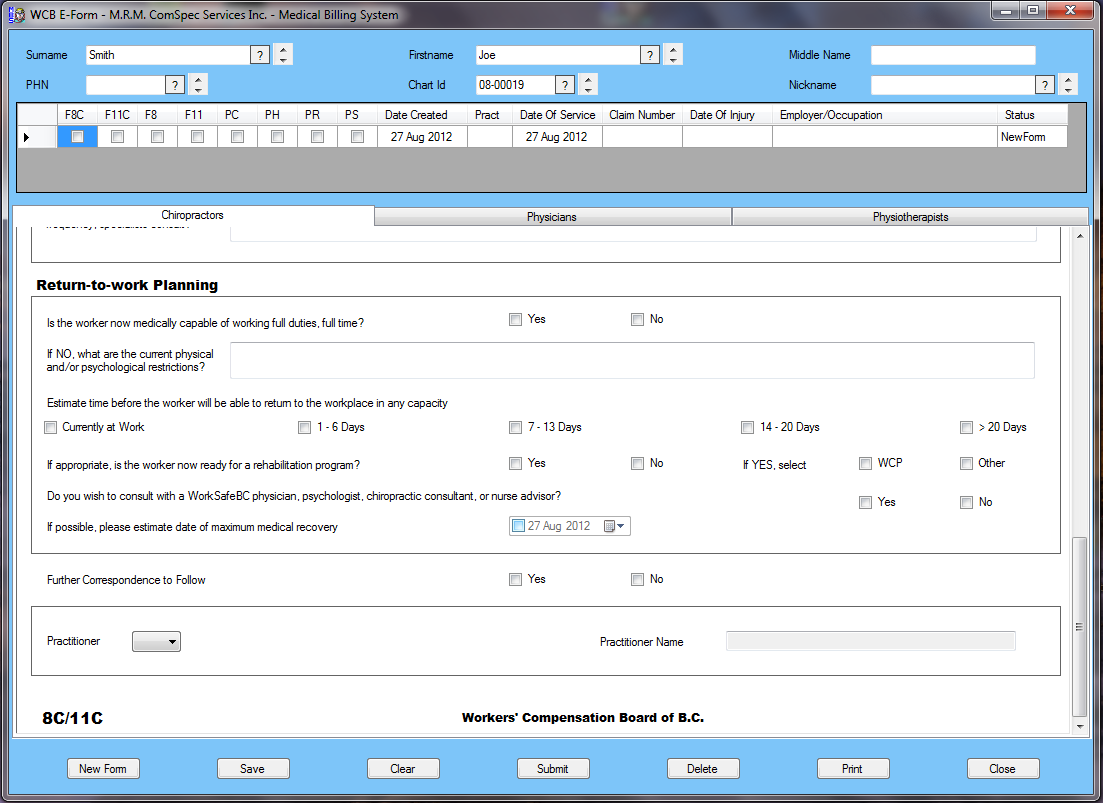Click the Surname lookup question mark button

tap(260, 55)
